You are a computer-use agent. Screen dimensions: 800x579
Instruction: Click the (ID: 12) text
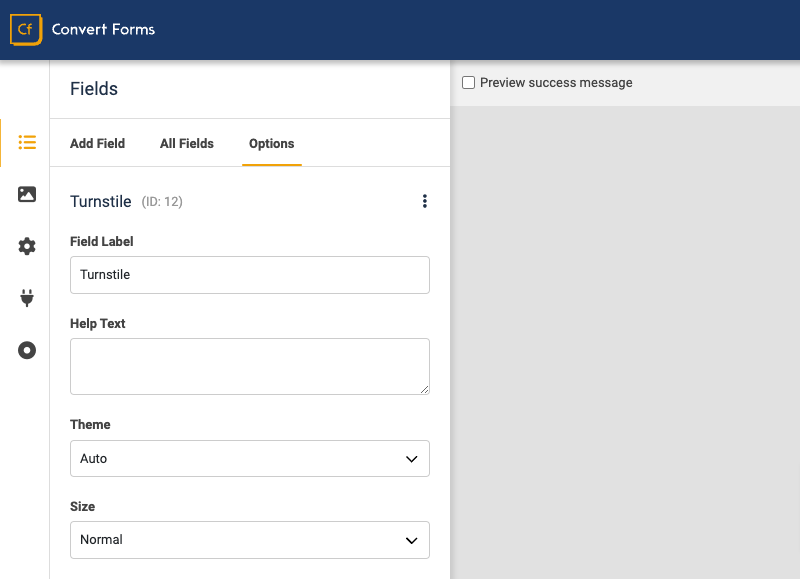[162, 202]
